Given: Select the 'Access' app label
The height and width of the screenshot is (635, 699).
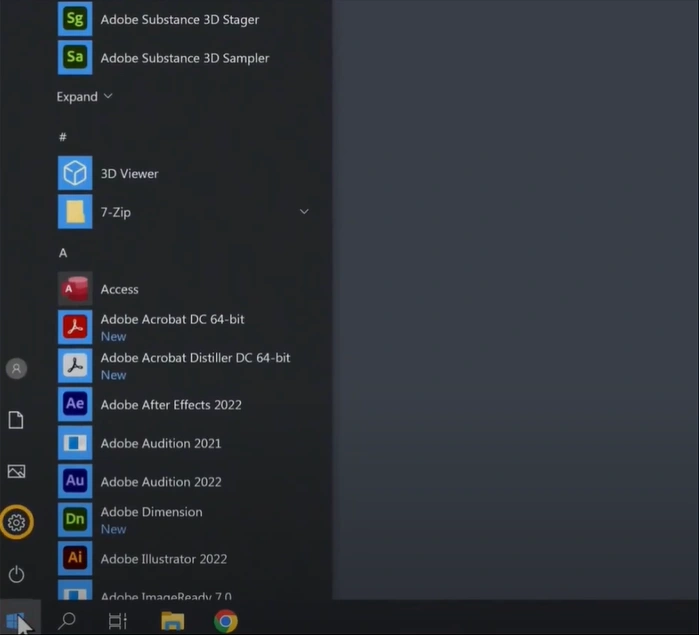Looking at the screenshot, I should pos(119,289).
